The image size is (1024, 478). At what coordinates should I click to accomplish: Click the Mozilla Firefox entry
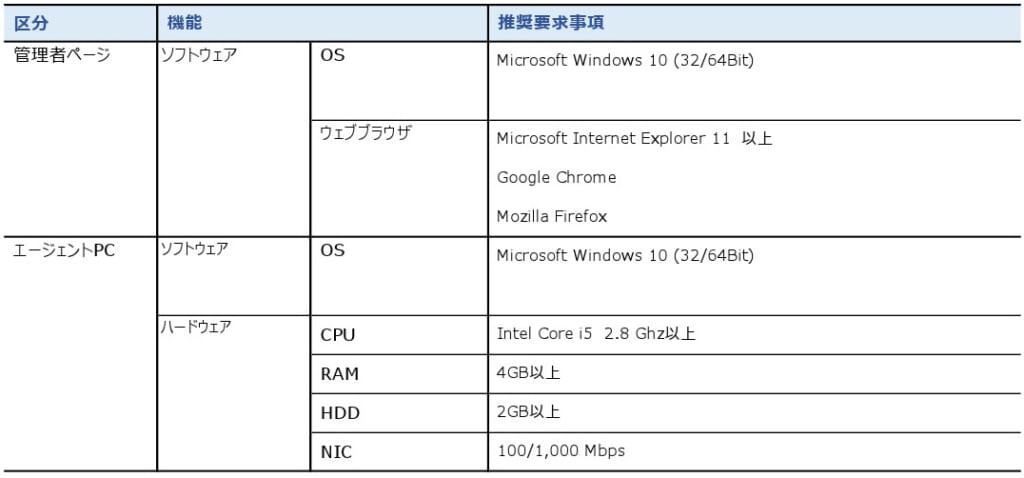coord(552,216)
